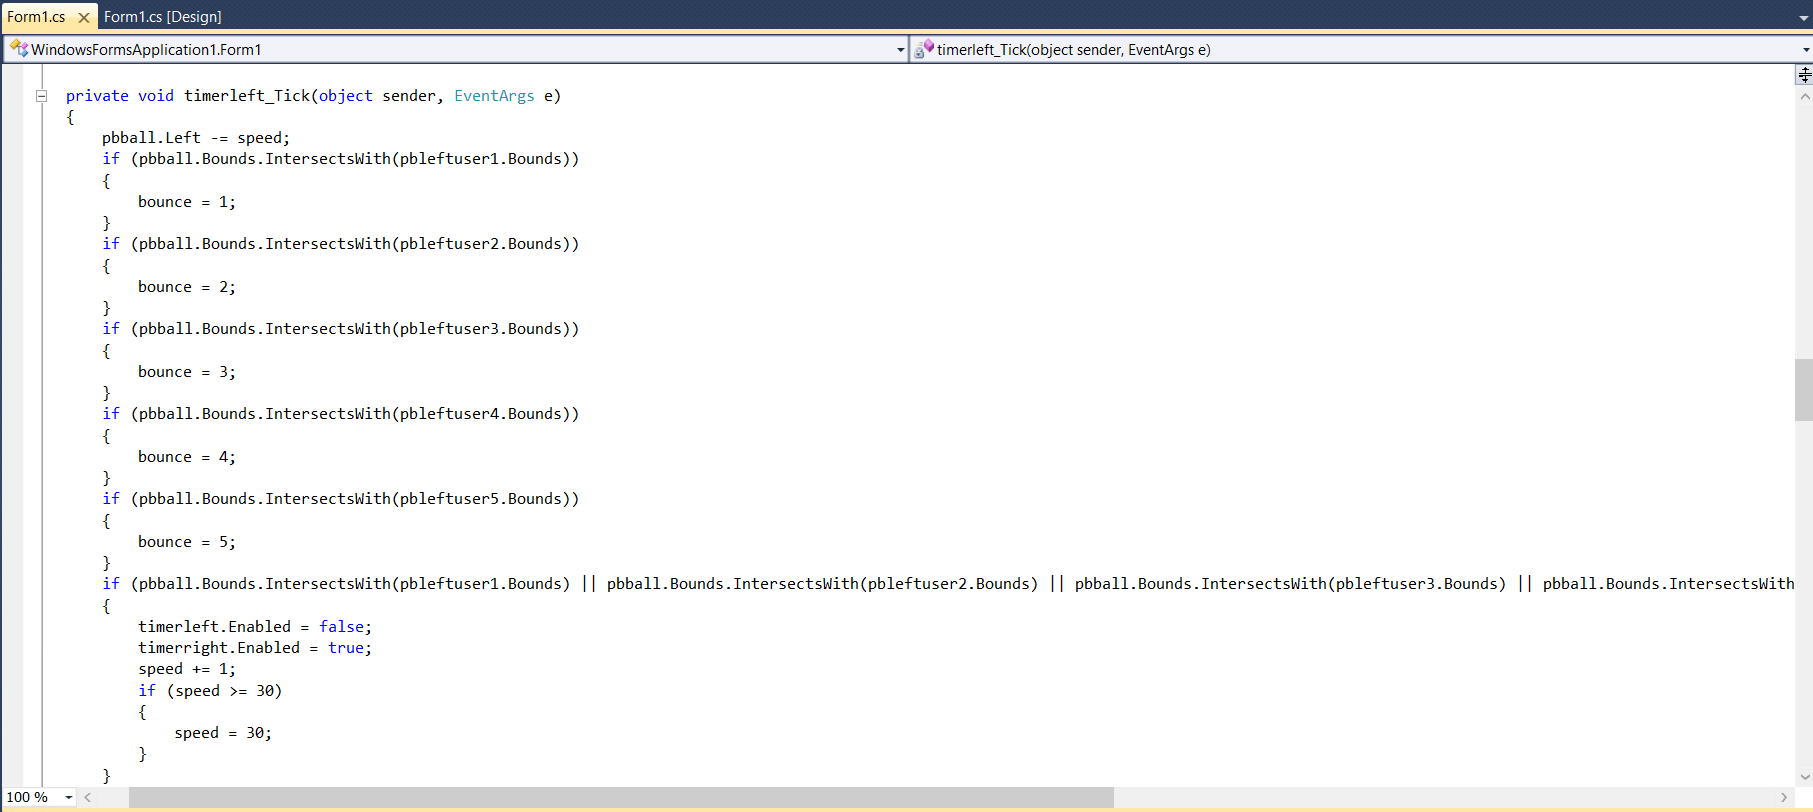Click the class icon beside WindowsFormsApplication1.Form1

click(x=19, y=49)
